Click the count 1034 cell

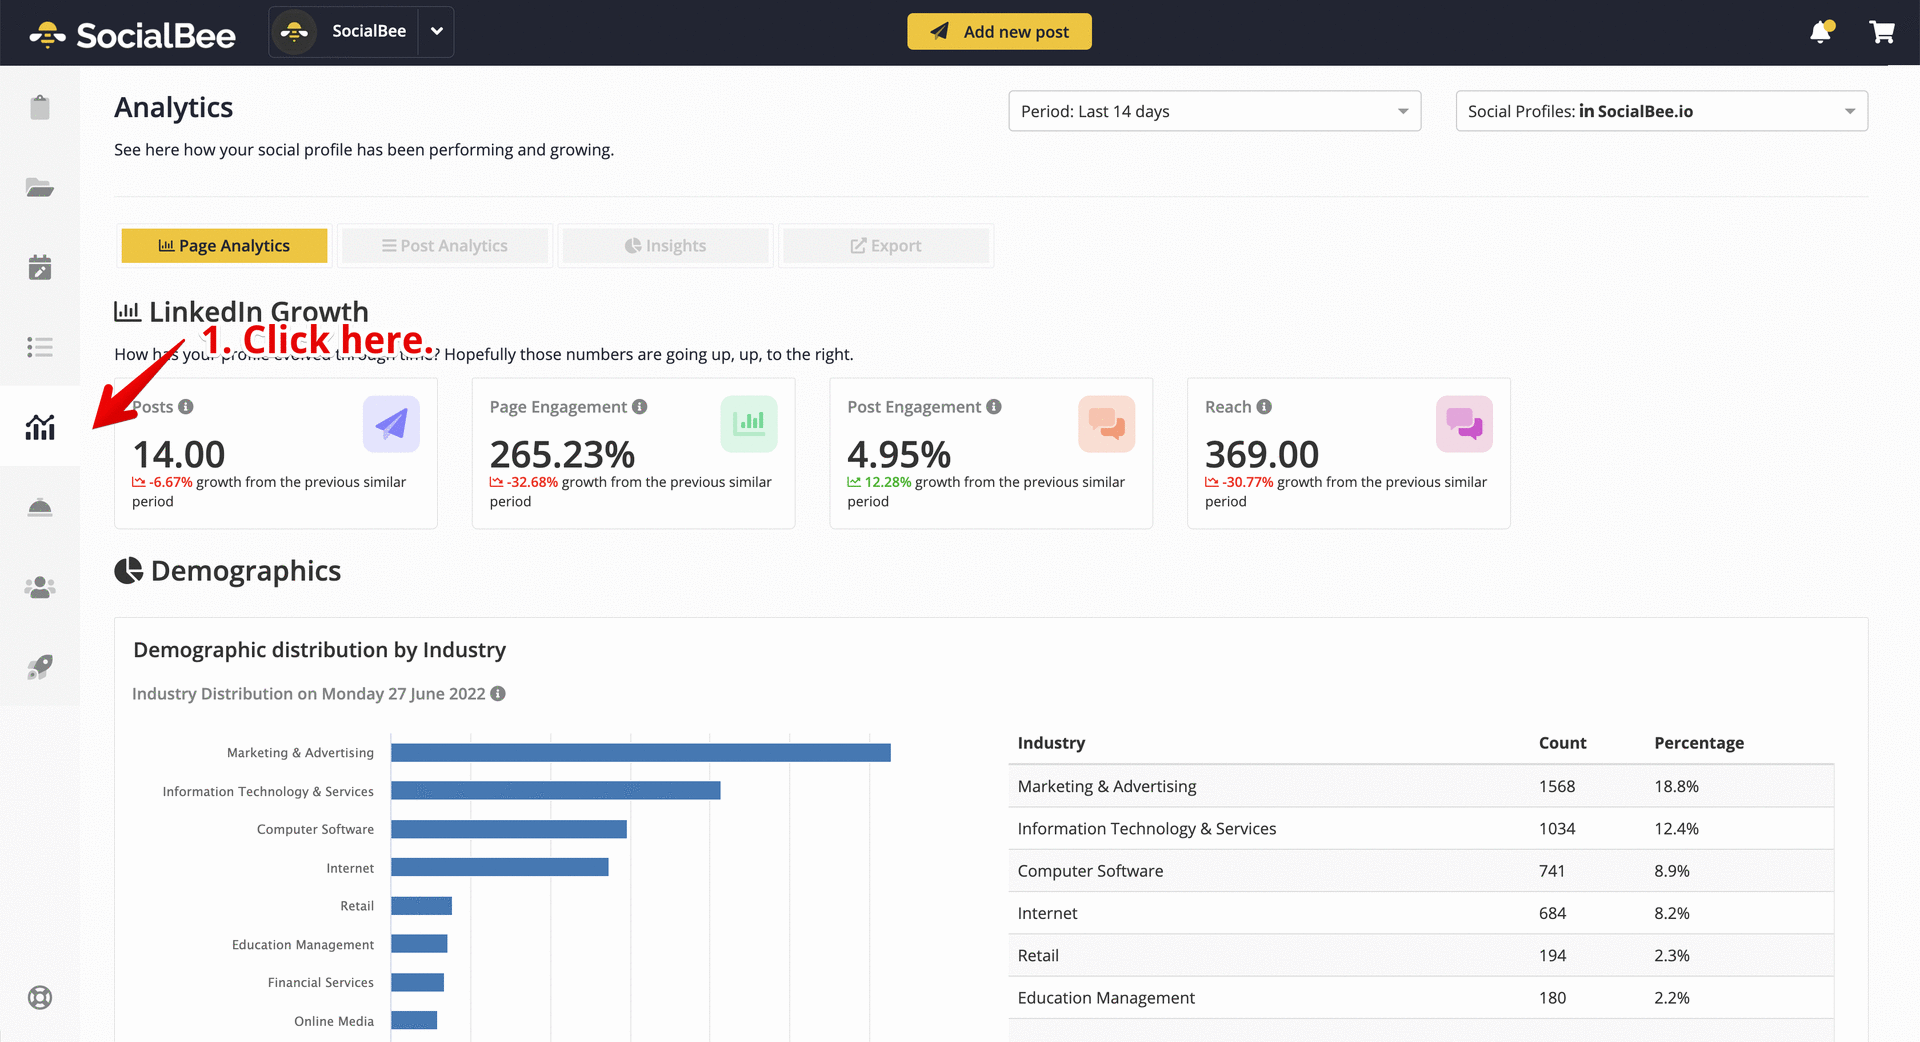tap(1557, 829)
